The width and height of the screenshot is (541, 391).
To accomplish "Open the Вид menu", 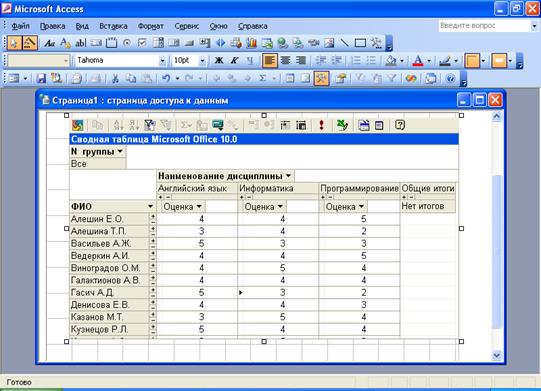I will pyautogui.click(x=82, y=26).
